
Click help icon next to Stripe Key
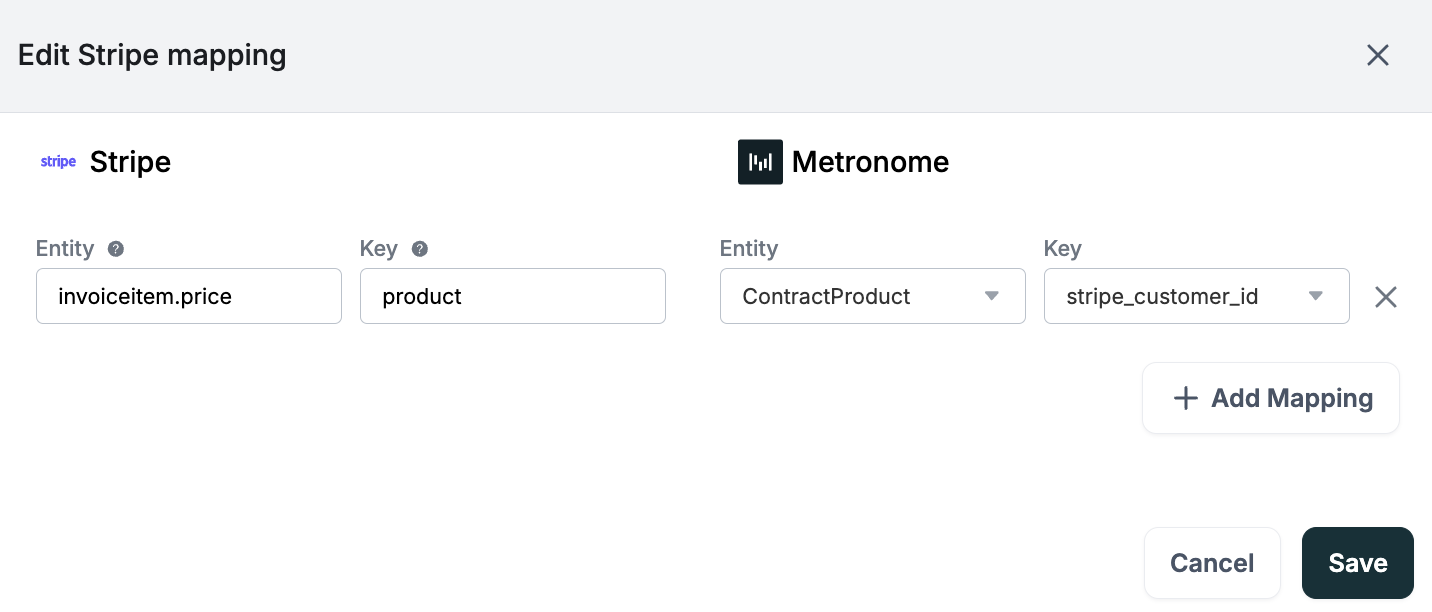pyautogui.click(x=420, y=249)
